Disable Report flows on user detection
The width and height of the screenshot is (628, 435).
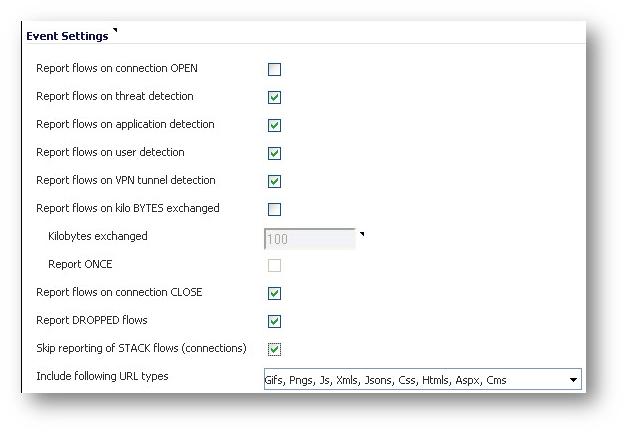click(x=274, y=153)
